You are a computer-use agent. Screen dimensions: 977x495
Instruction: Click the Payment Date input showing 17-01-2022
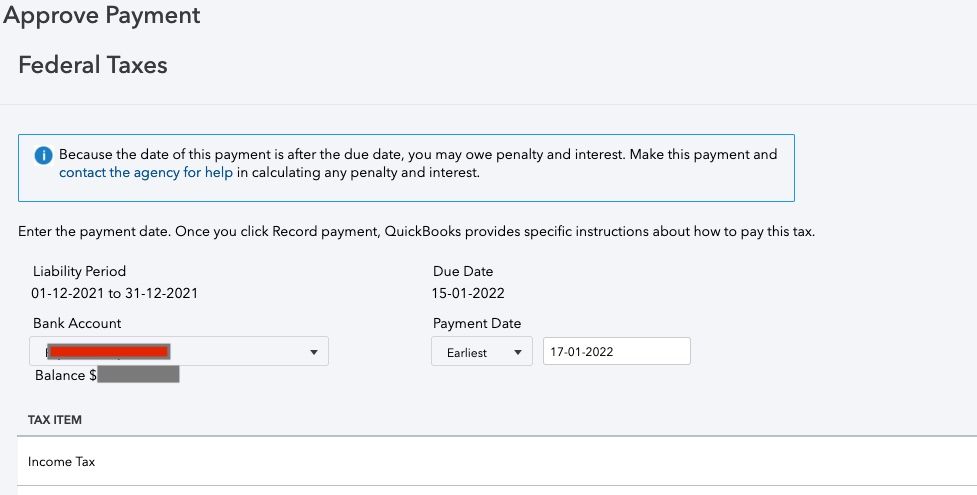pos(616,352)
